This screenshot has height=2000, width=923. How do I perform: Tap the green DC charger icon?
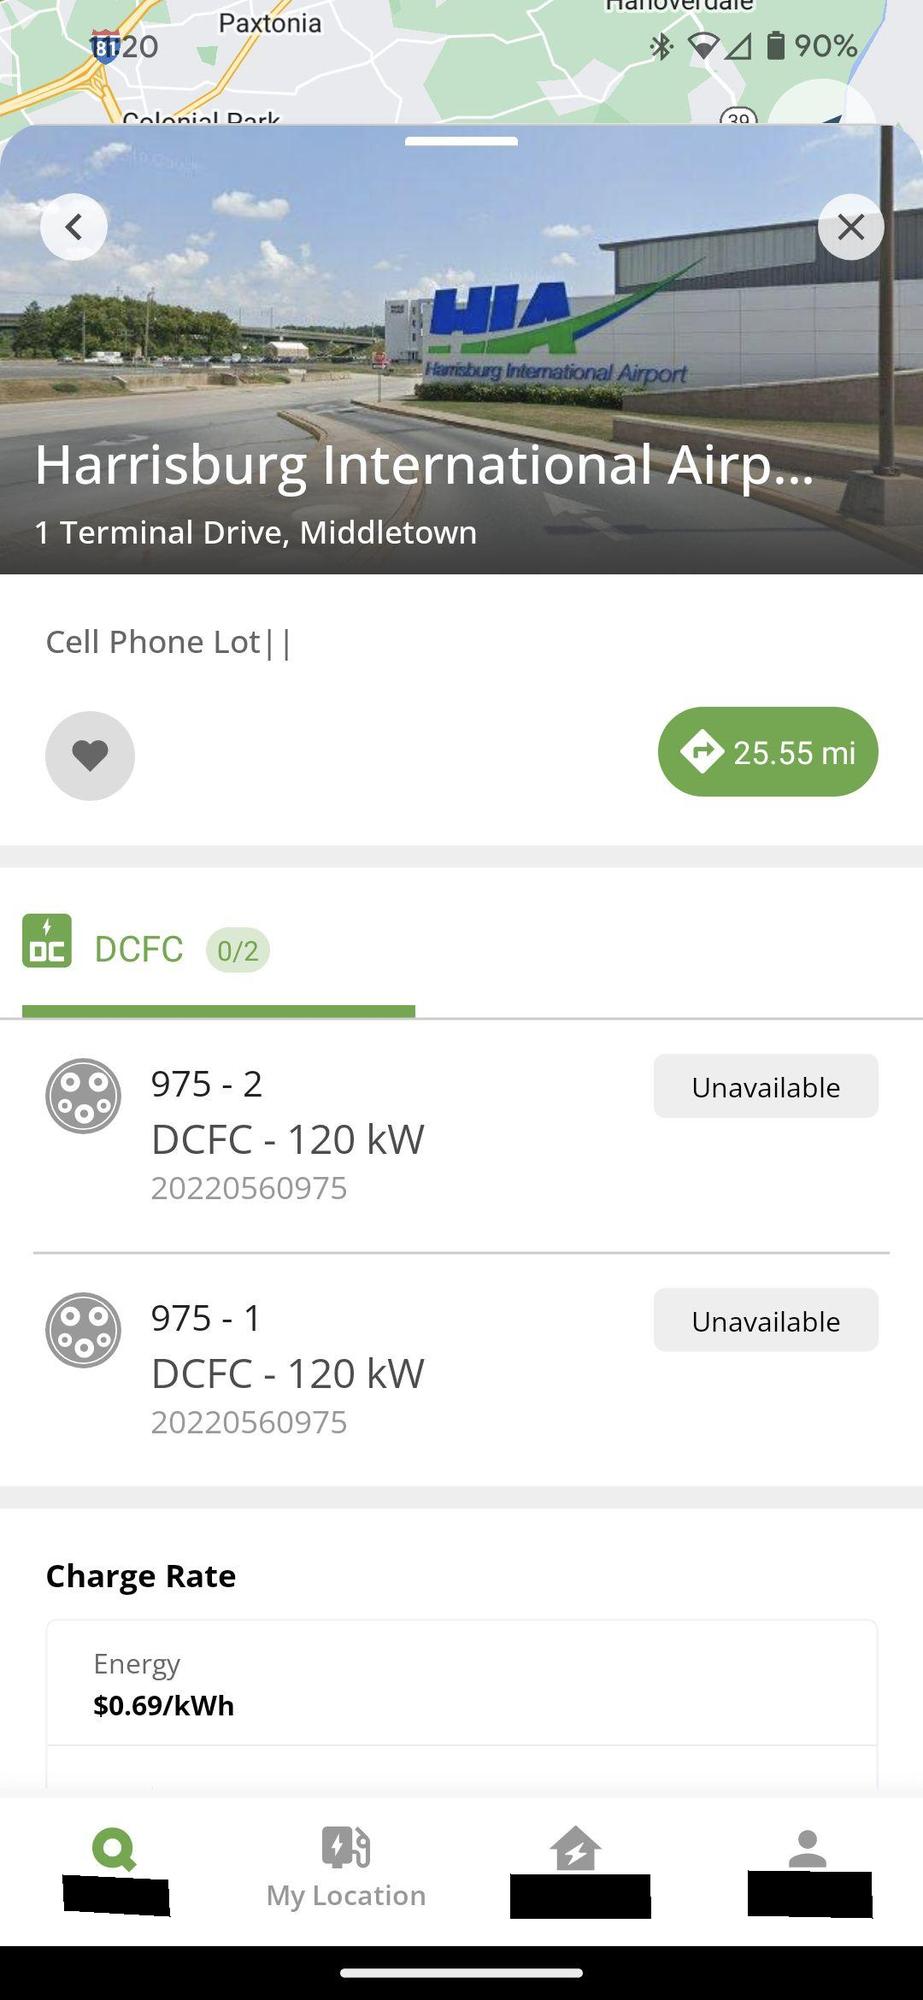click(x=47, y=941)
